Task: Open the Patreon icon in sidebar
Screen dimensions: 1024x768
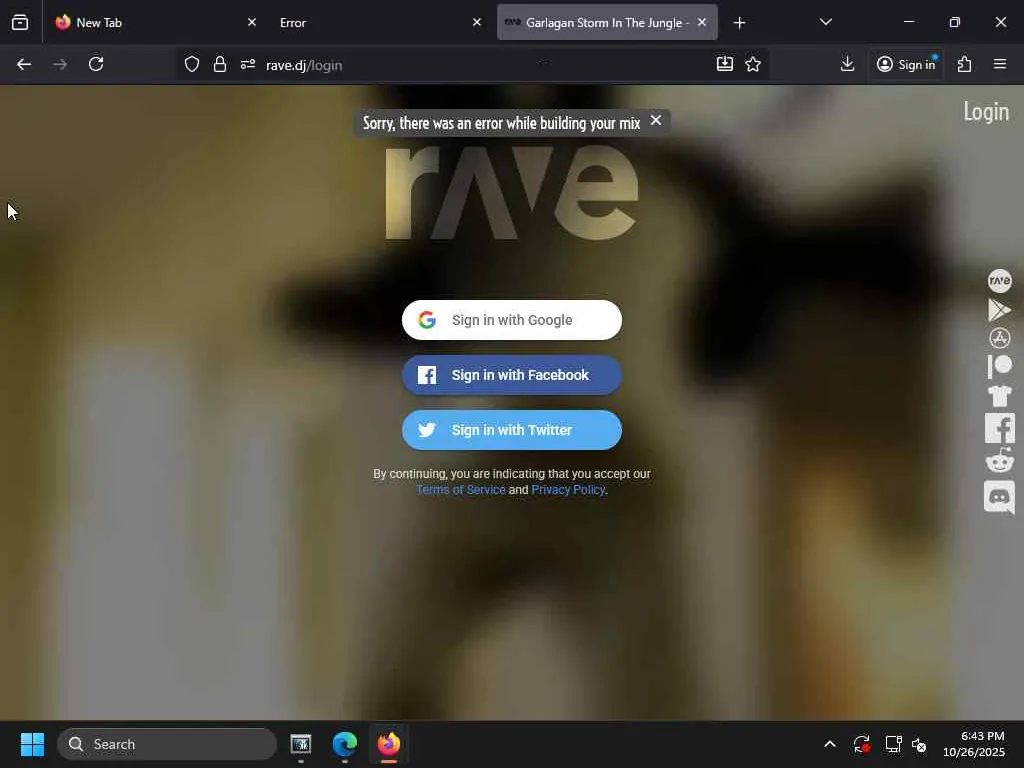Action: pyautogui.click(x=999, y=366)
